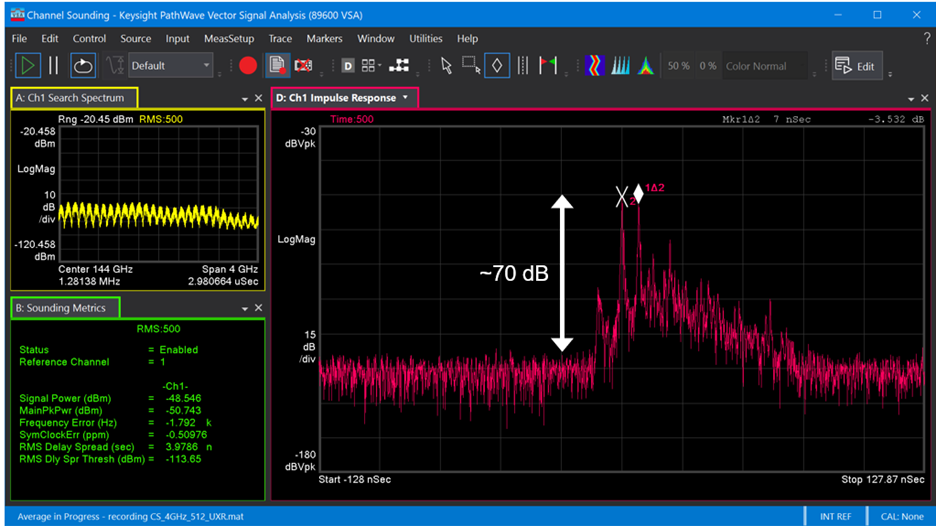Click the marker 2 diamond on trace
This screenshot has height=526, width=936.
tap(638, 193)
